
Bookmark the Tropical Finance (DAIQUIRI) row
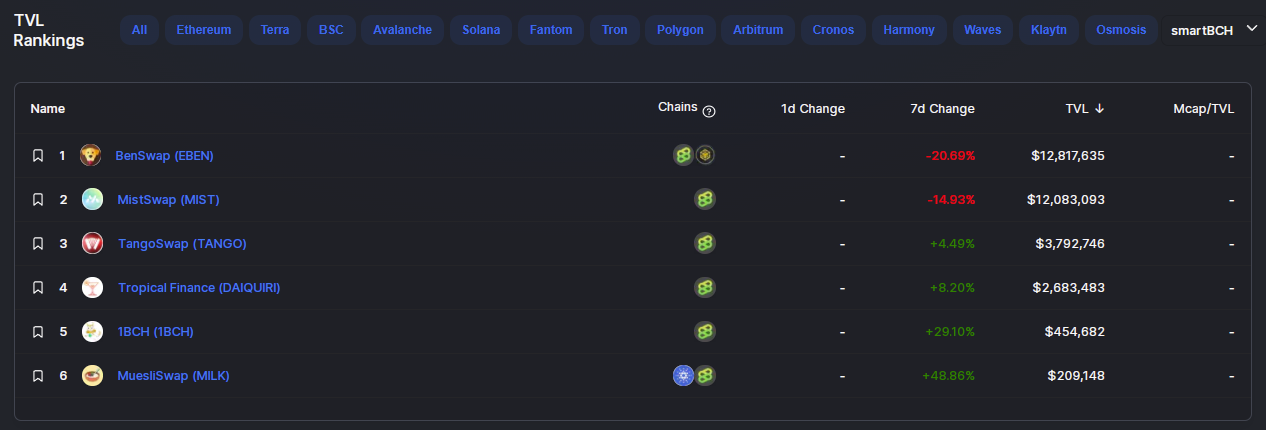coord(38,288)
